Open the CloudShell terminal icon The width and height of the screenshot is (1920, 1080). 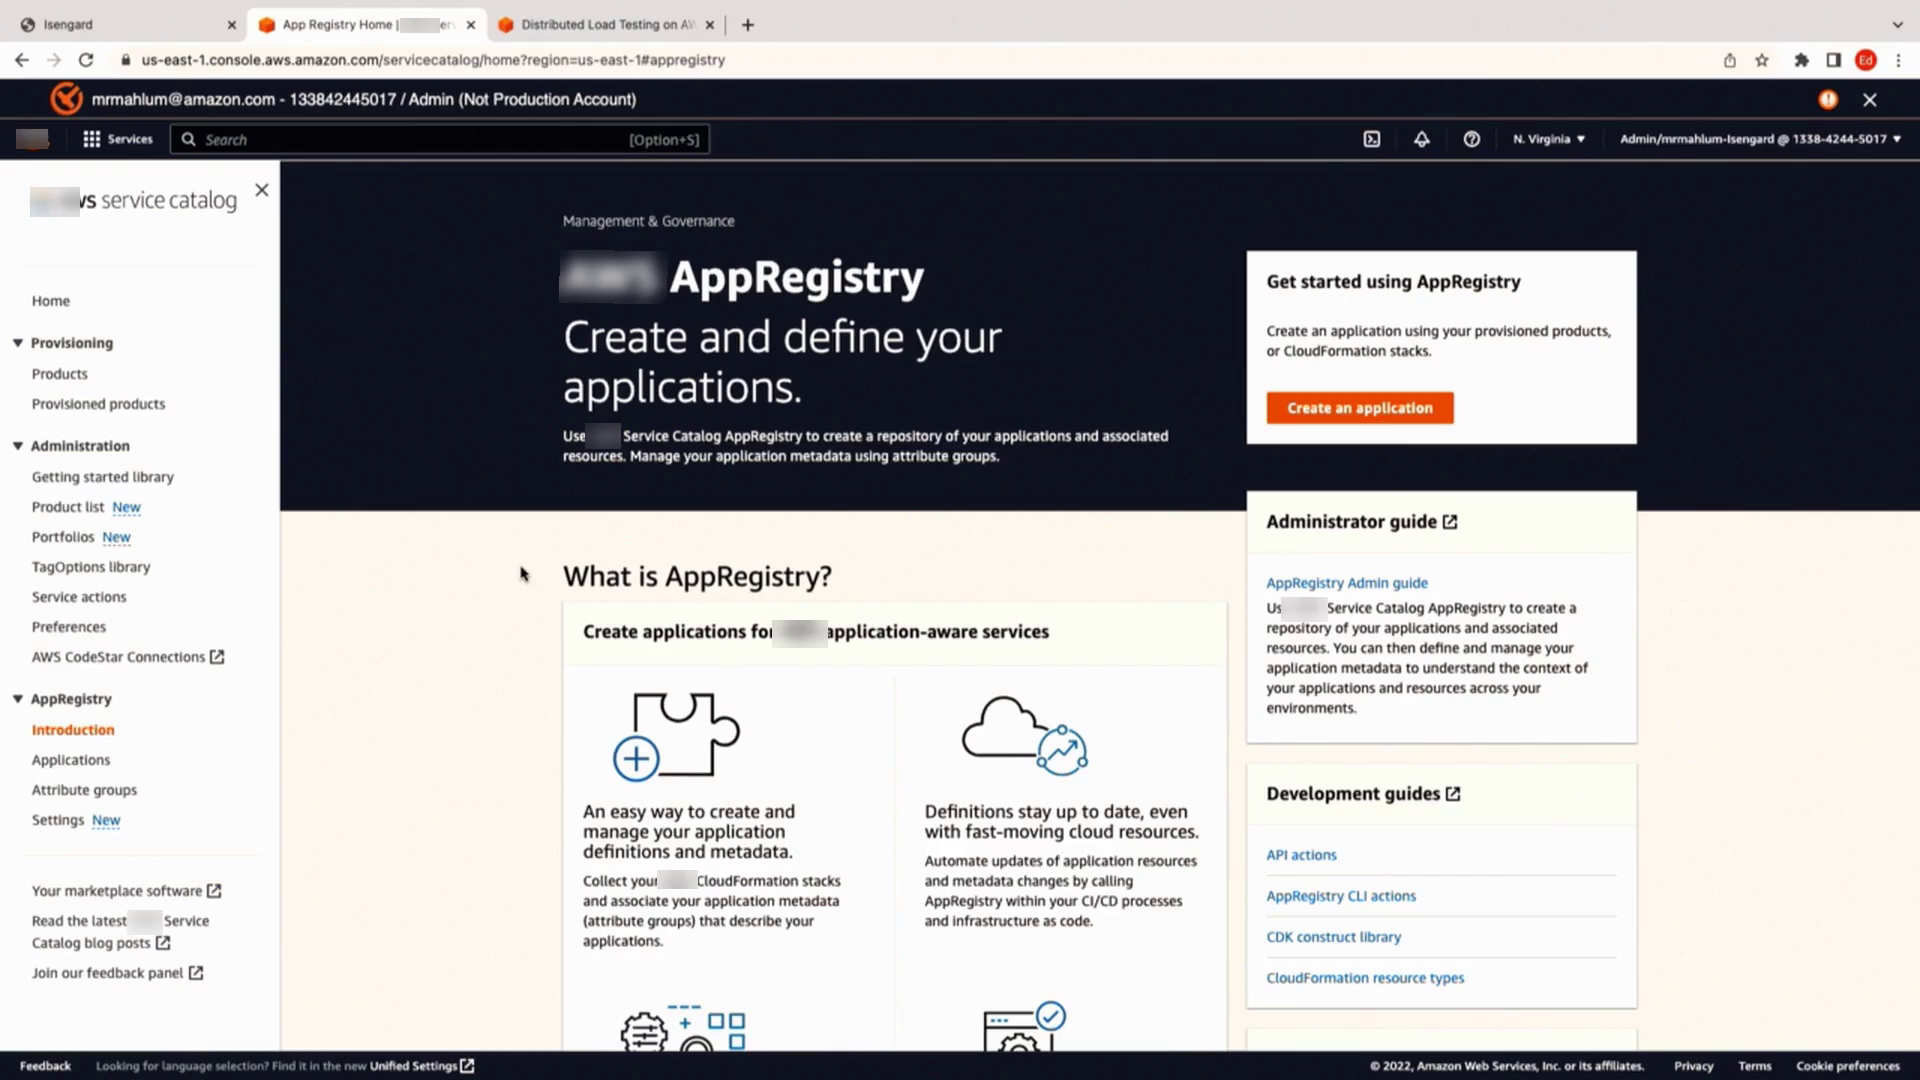click(x=1372, y=139)
